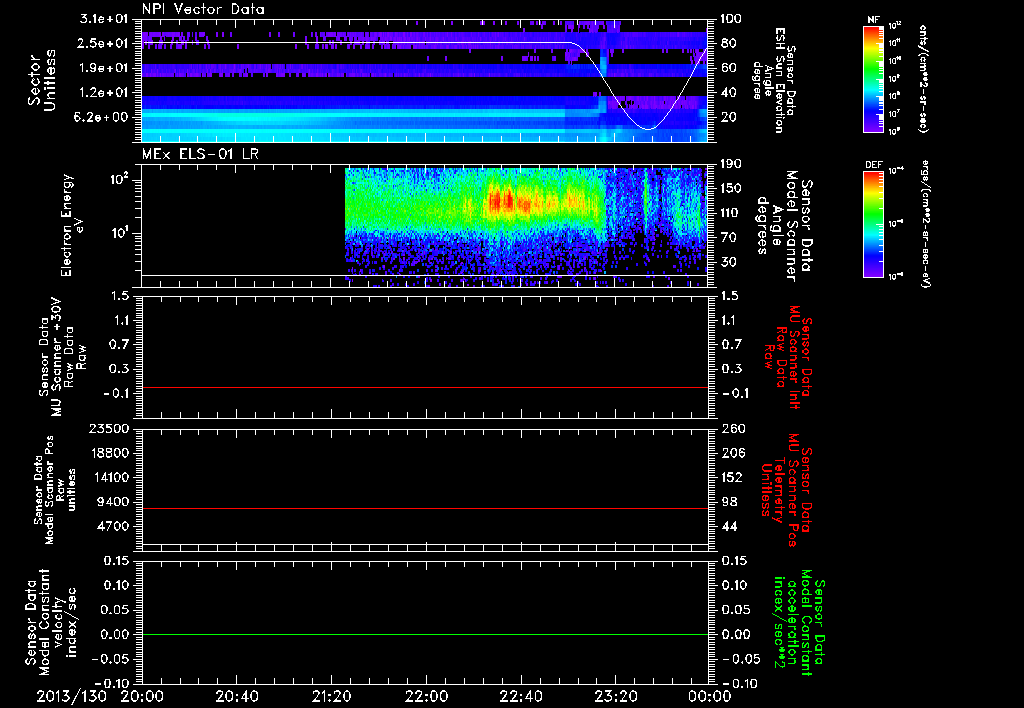Screen dimensions: 1024x708
Task: Click the '9400' scanner position tick value
Action: pyautogui.click(x=112, y=502)
